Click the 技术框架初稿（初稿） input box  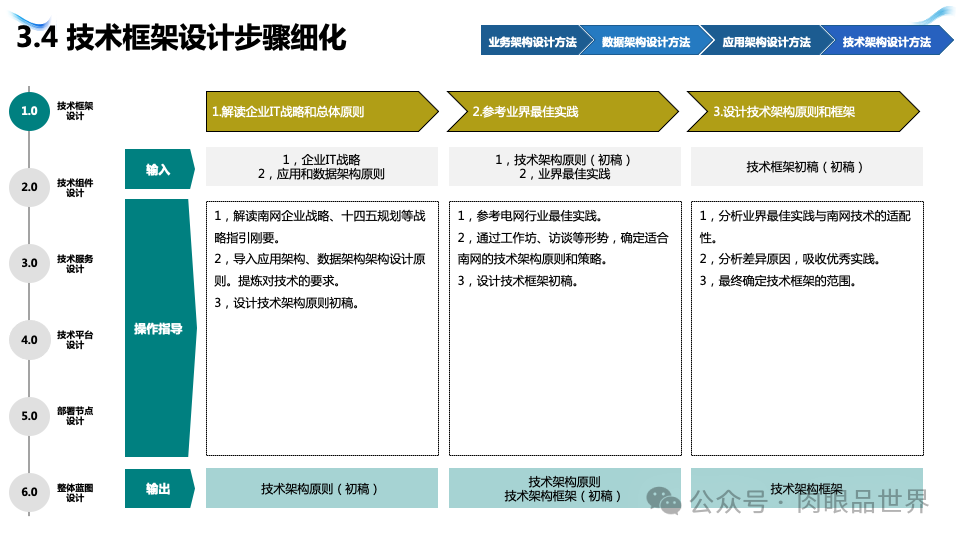click(x=807, y=167)
